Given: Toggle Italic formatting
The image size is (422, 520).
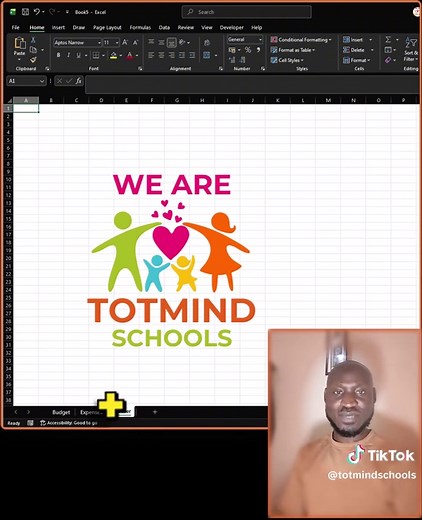Looking at the screenshot, I should [68, 55].
